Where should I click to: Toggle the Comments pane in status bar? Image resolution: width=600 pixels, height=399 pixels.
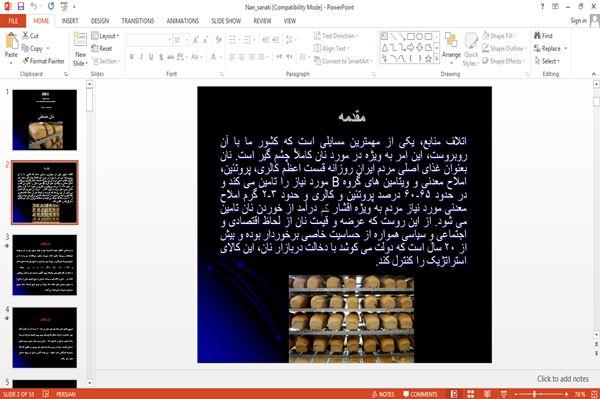(420, 394)
